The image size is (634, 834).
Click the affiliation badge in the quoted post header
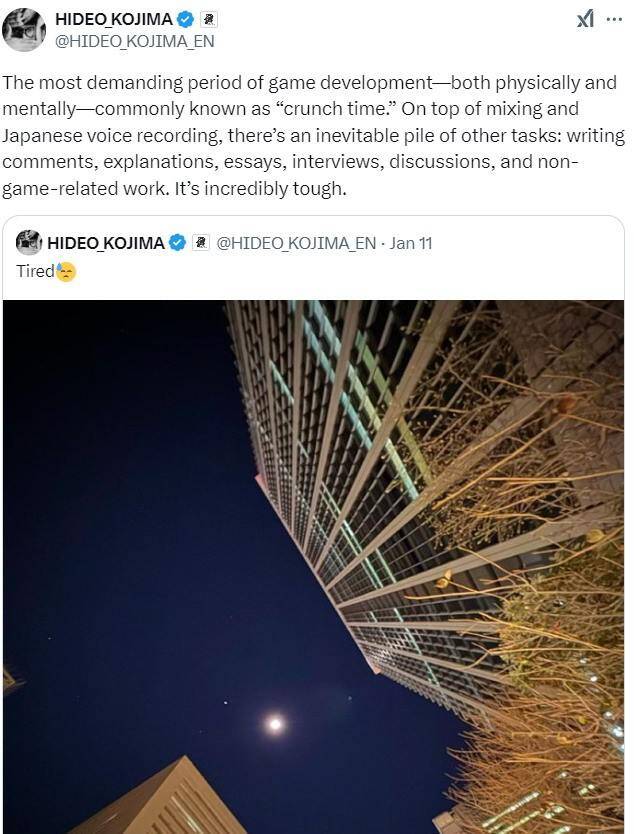click(x=200, y=243)
